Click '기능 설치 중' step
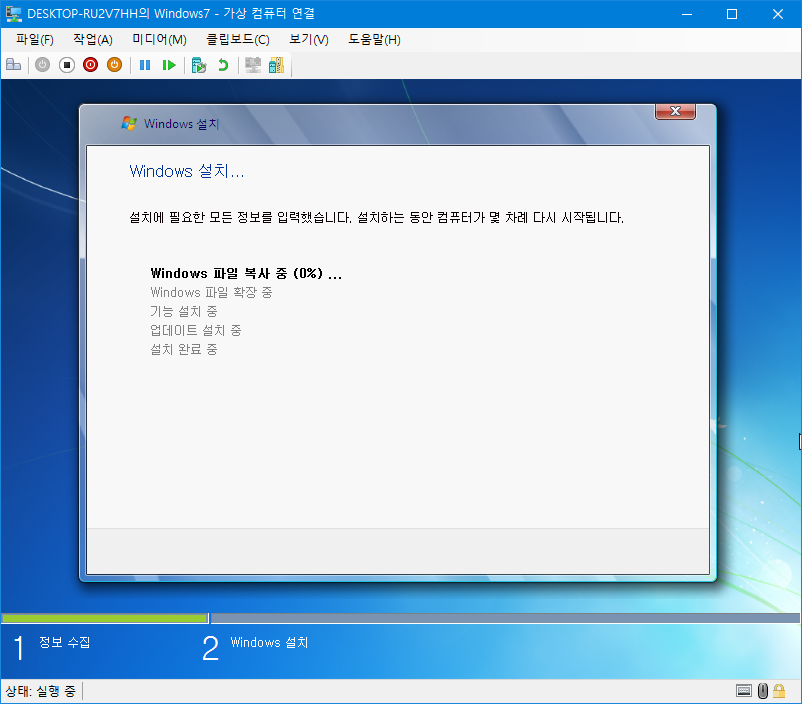The image size is (802, 704). (184, 311)
